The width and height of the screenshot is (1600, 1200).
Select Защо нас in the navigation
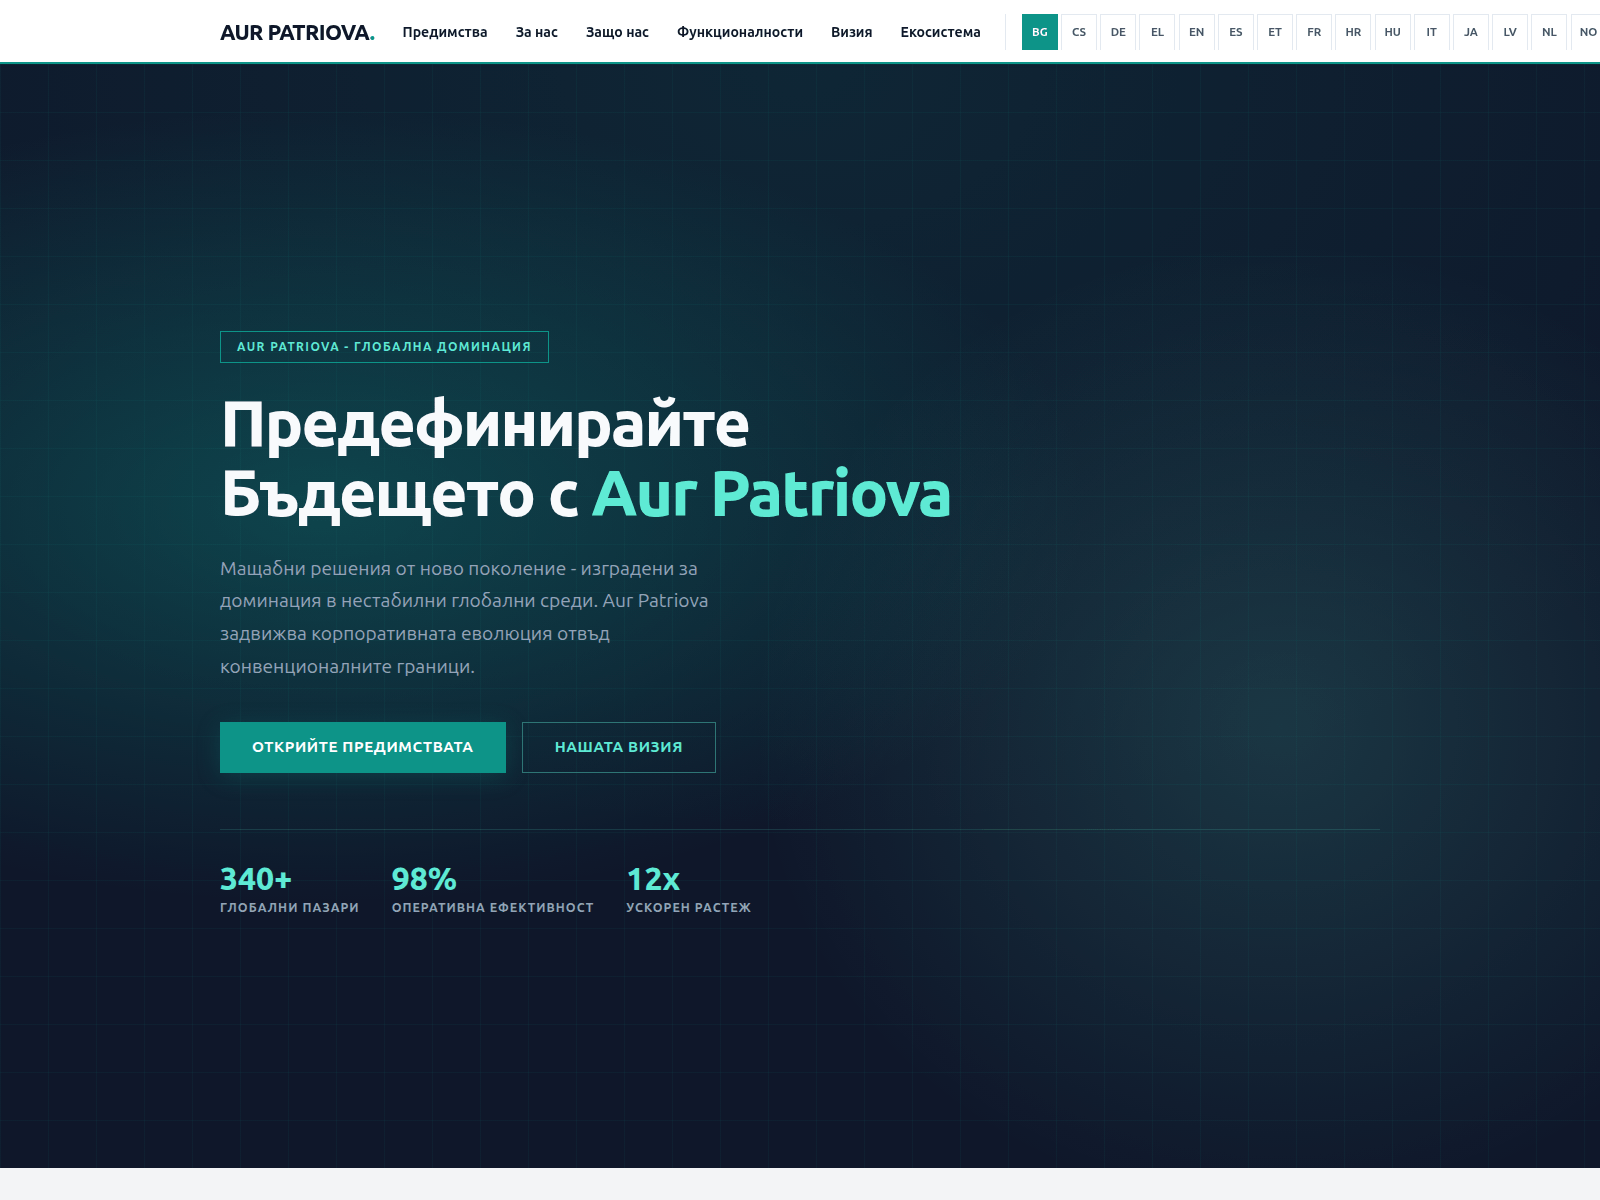coord(617,32)
